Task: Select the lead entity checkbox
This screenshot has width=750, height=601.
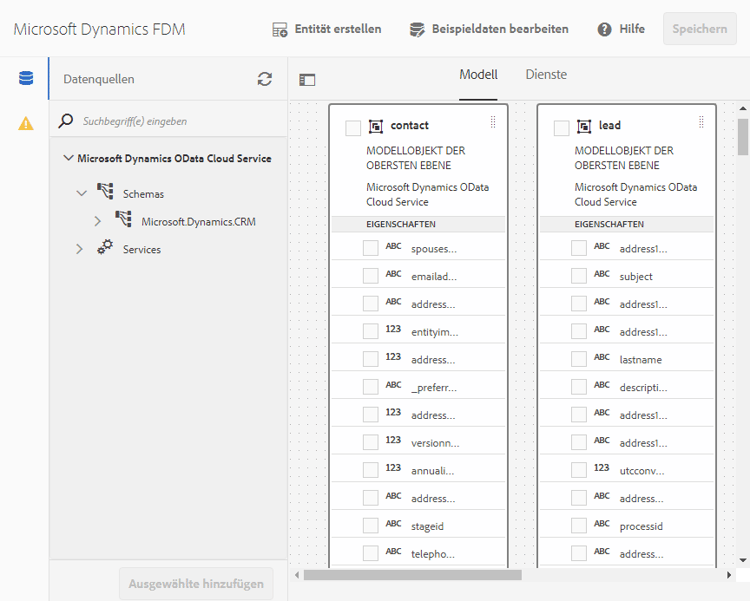Action: (561, 128)
